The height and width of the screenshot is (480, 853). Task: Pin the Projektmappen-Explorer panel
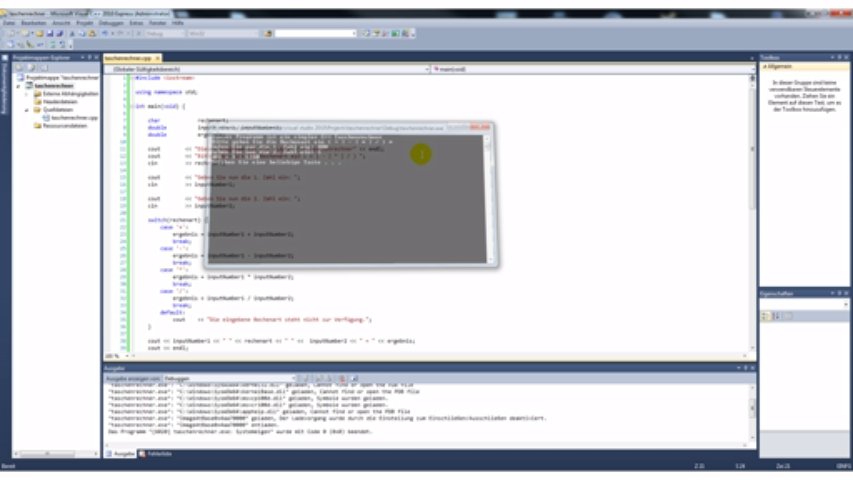pos(90,58)
